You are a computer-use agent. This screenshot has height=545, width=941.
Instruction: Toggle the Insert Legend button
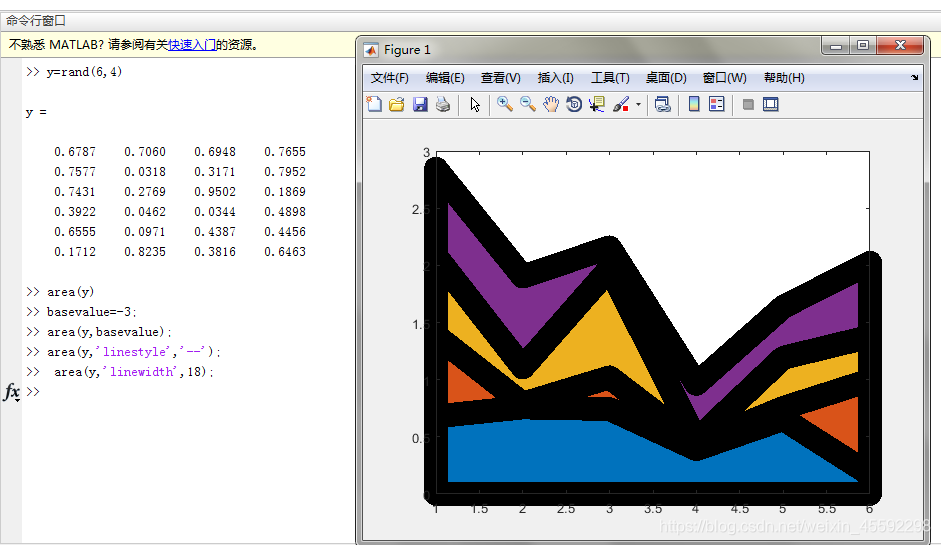tap(716, 104)
